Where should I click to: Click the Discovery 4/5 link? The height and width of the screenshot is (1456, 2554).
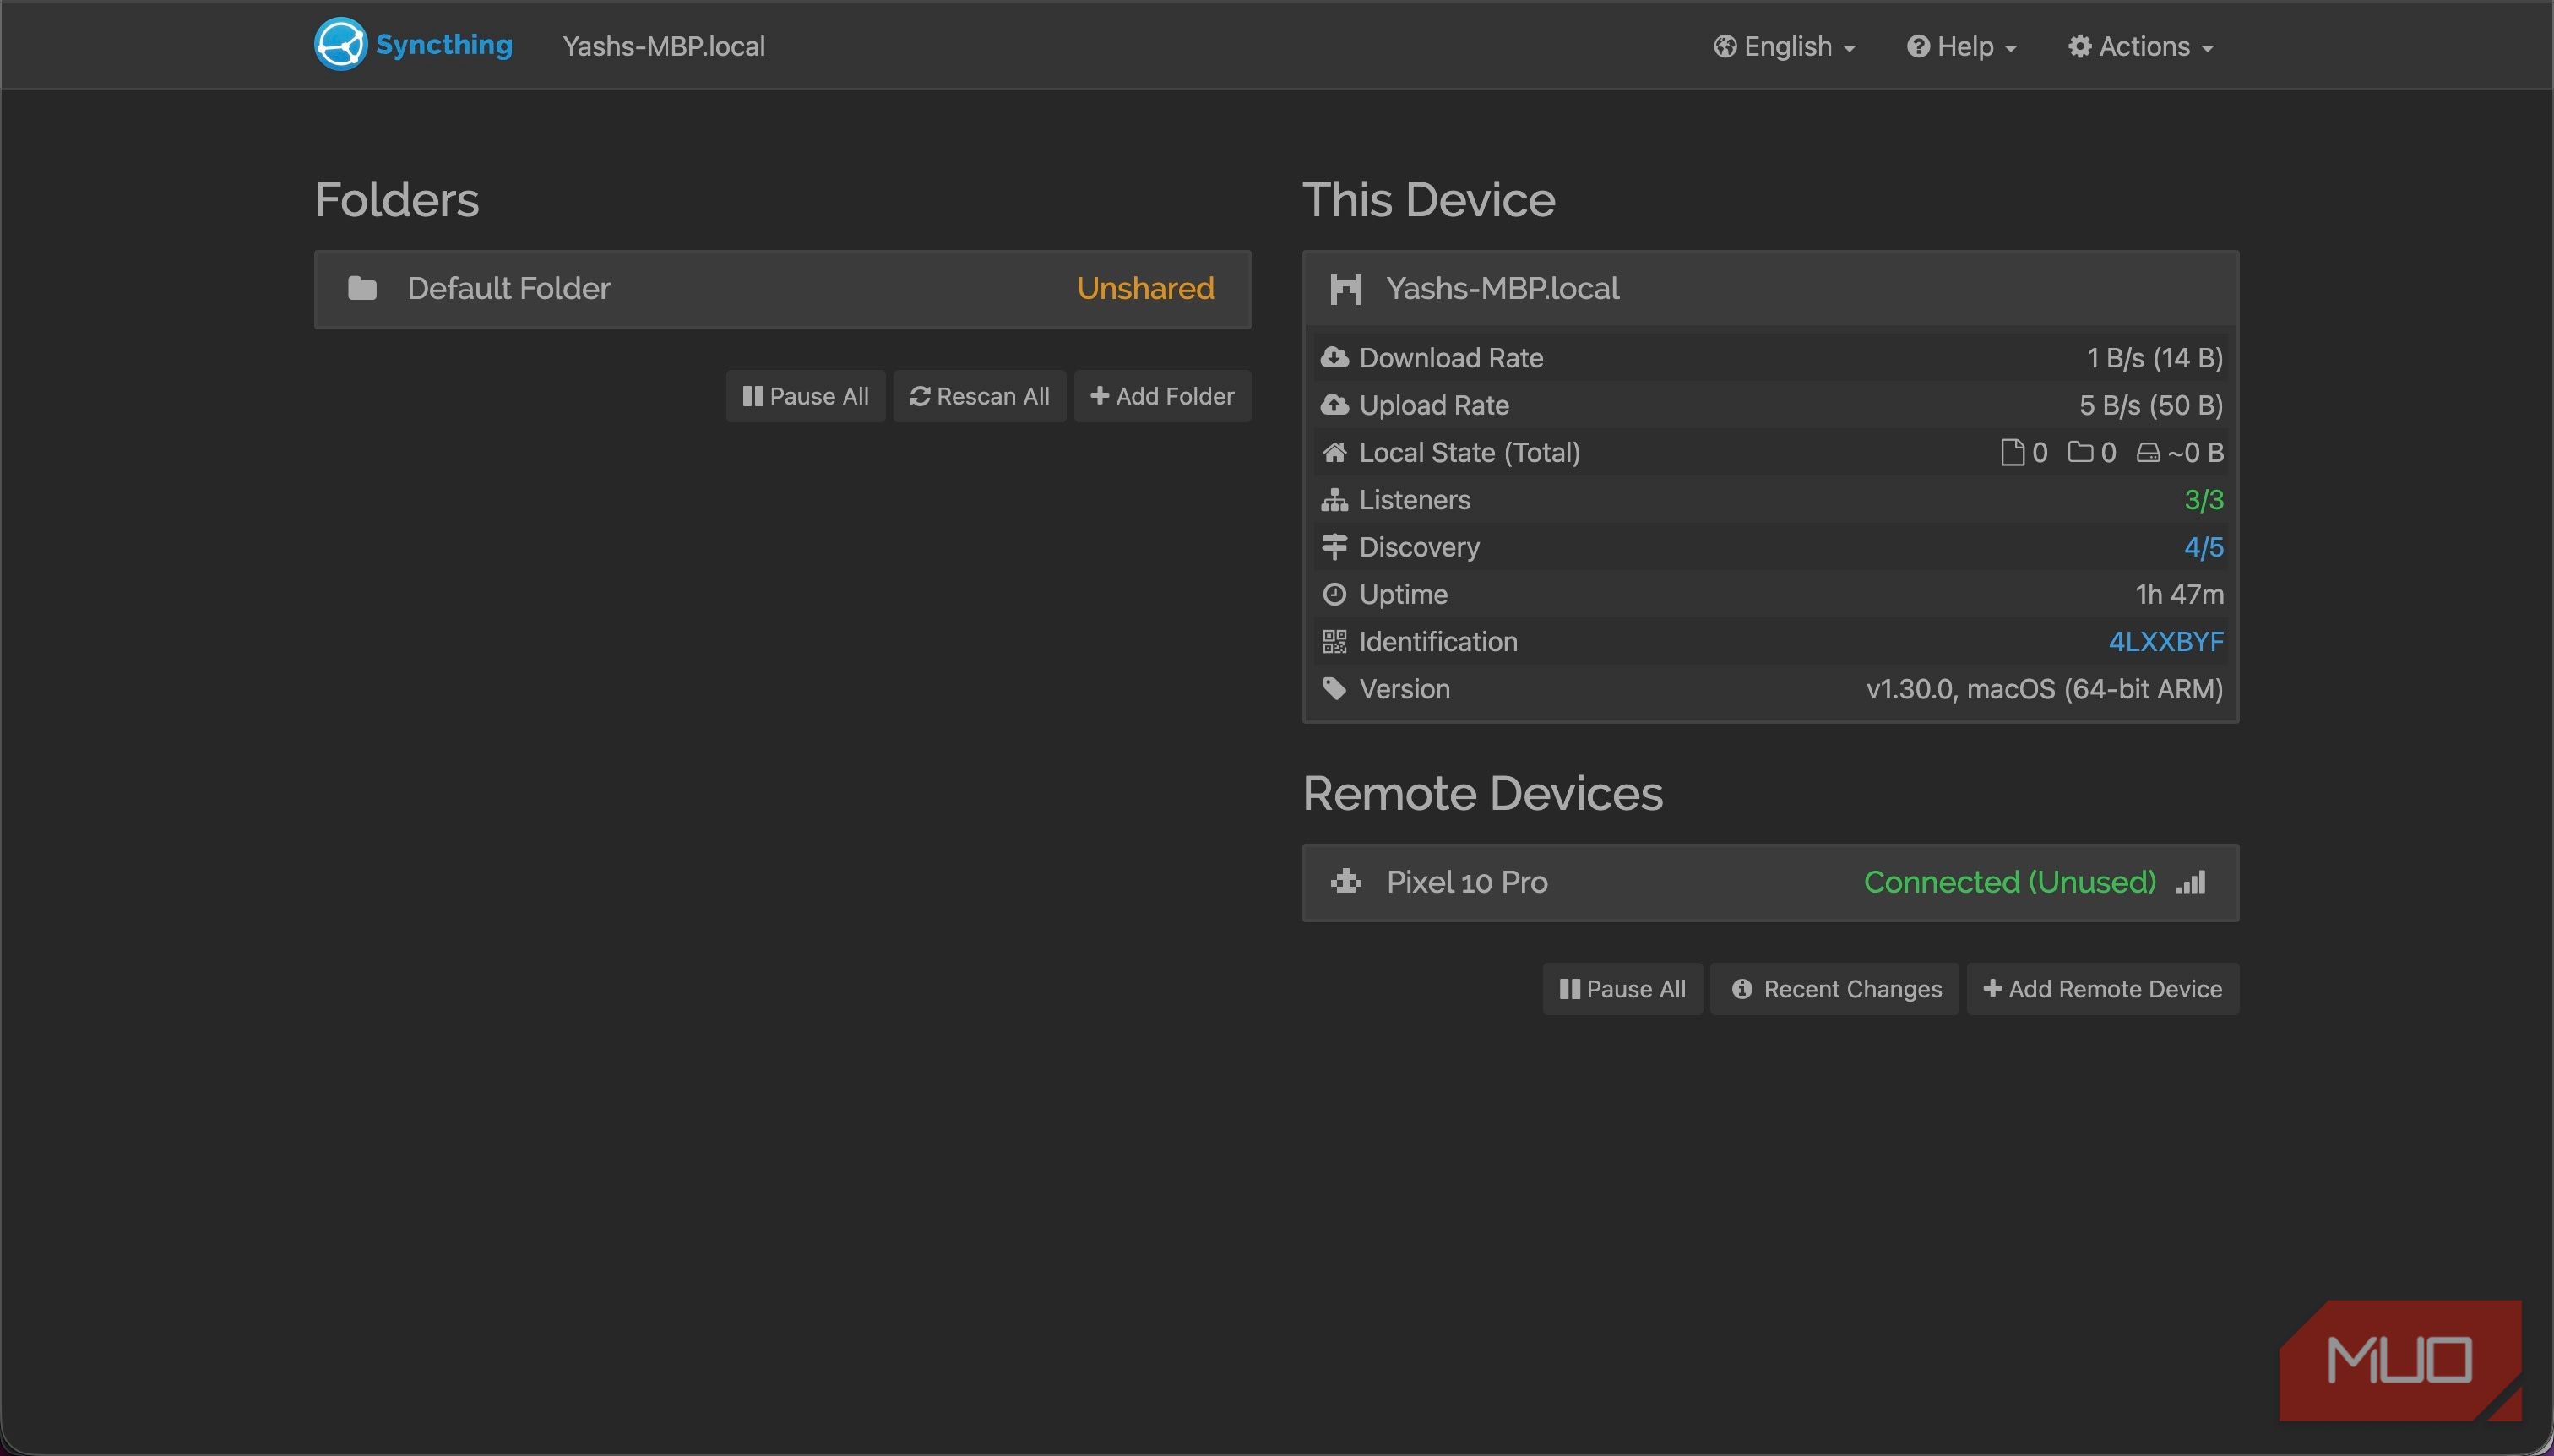[2203, 547]
